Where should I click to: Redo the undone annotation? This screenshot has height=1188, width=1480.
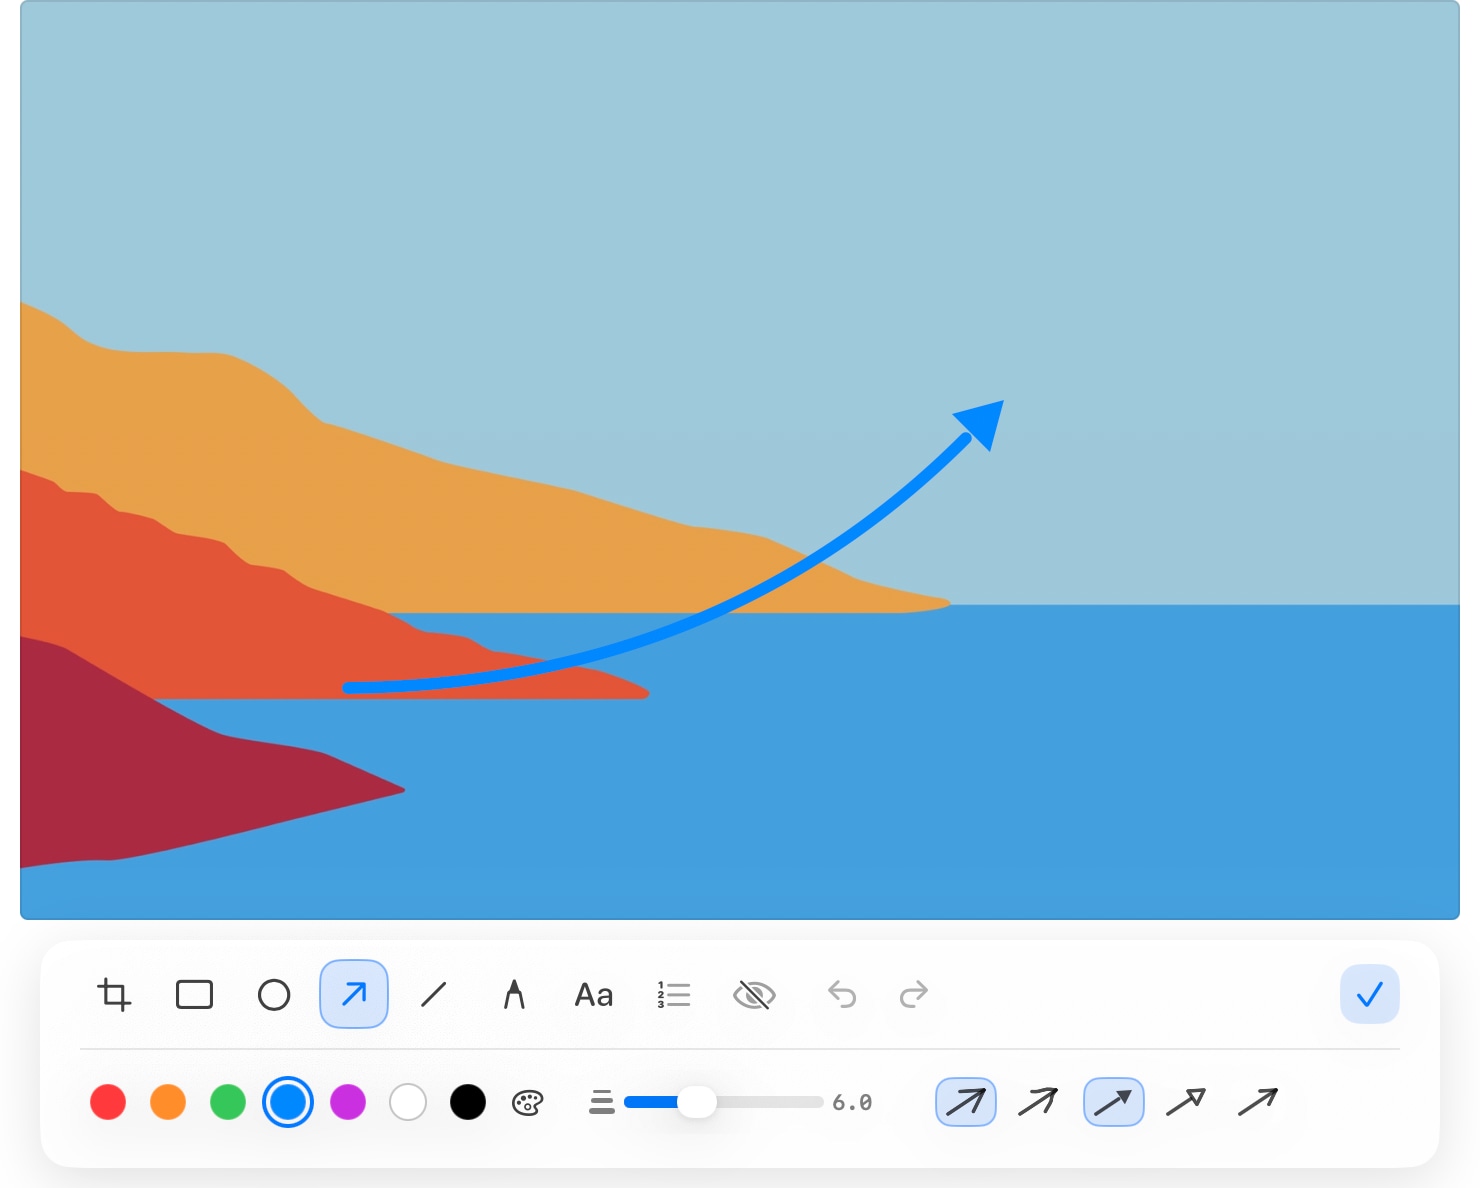coord(914,995)
